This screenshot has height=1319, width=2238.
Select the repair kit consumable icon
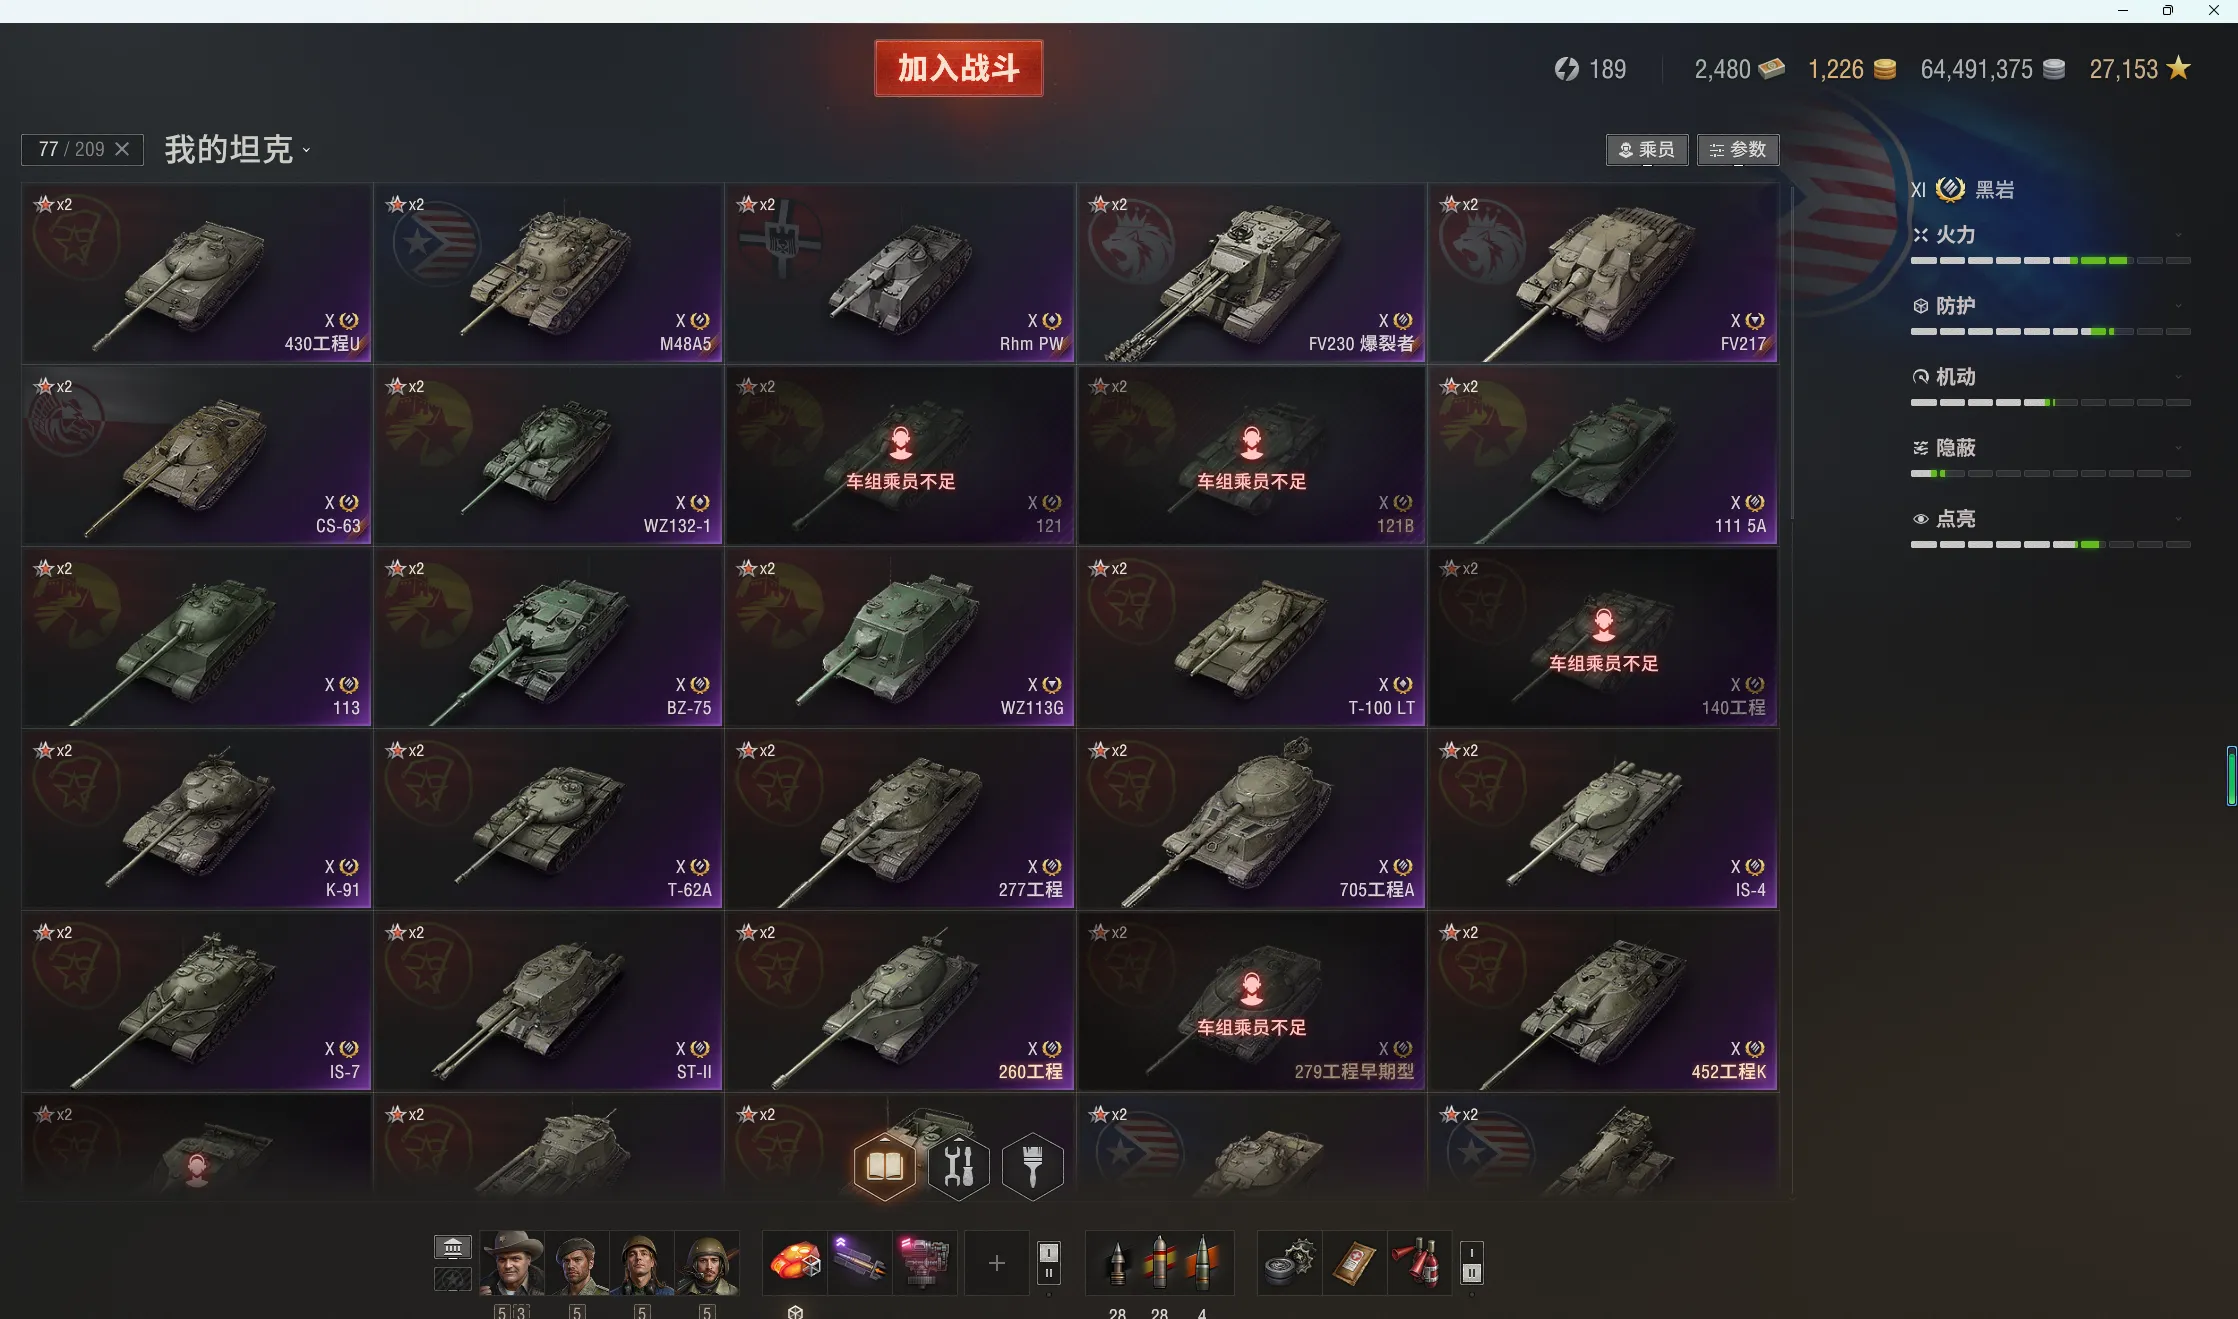(x=1289, y=1263)
